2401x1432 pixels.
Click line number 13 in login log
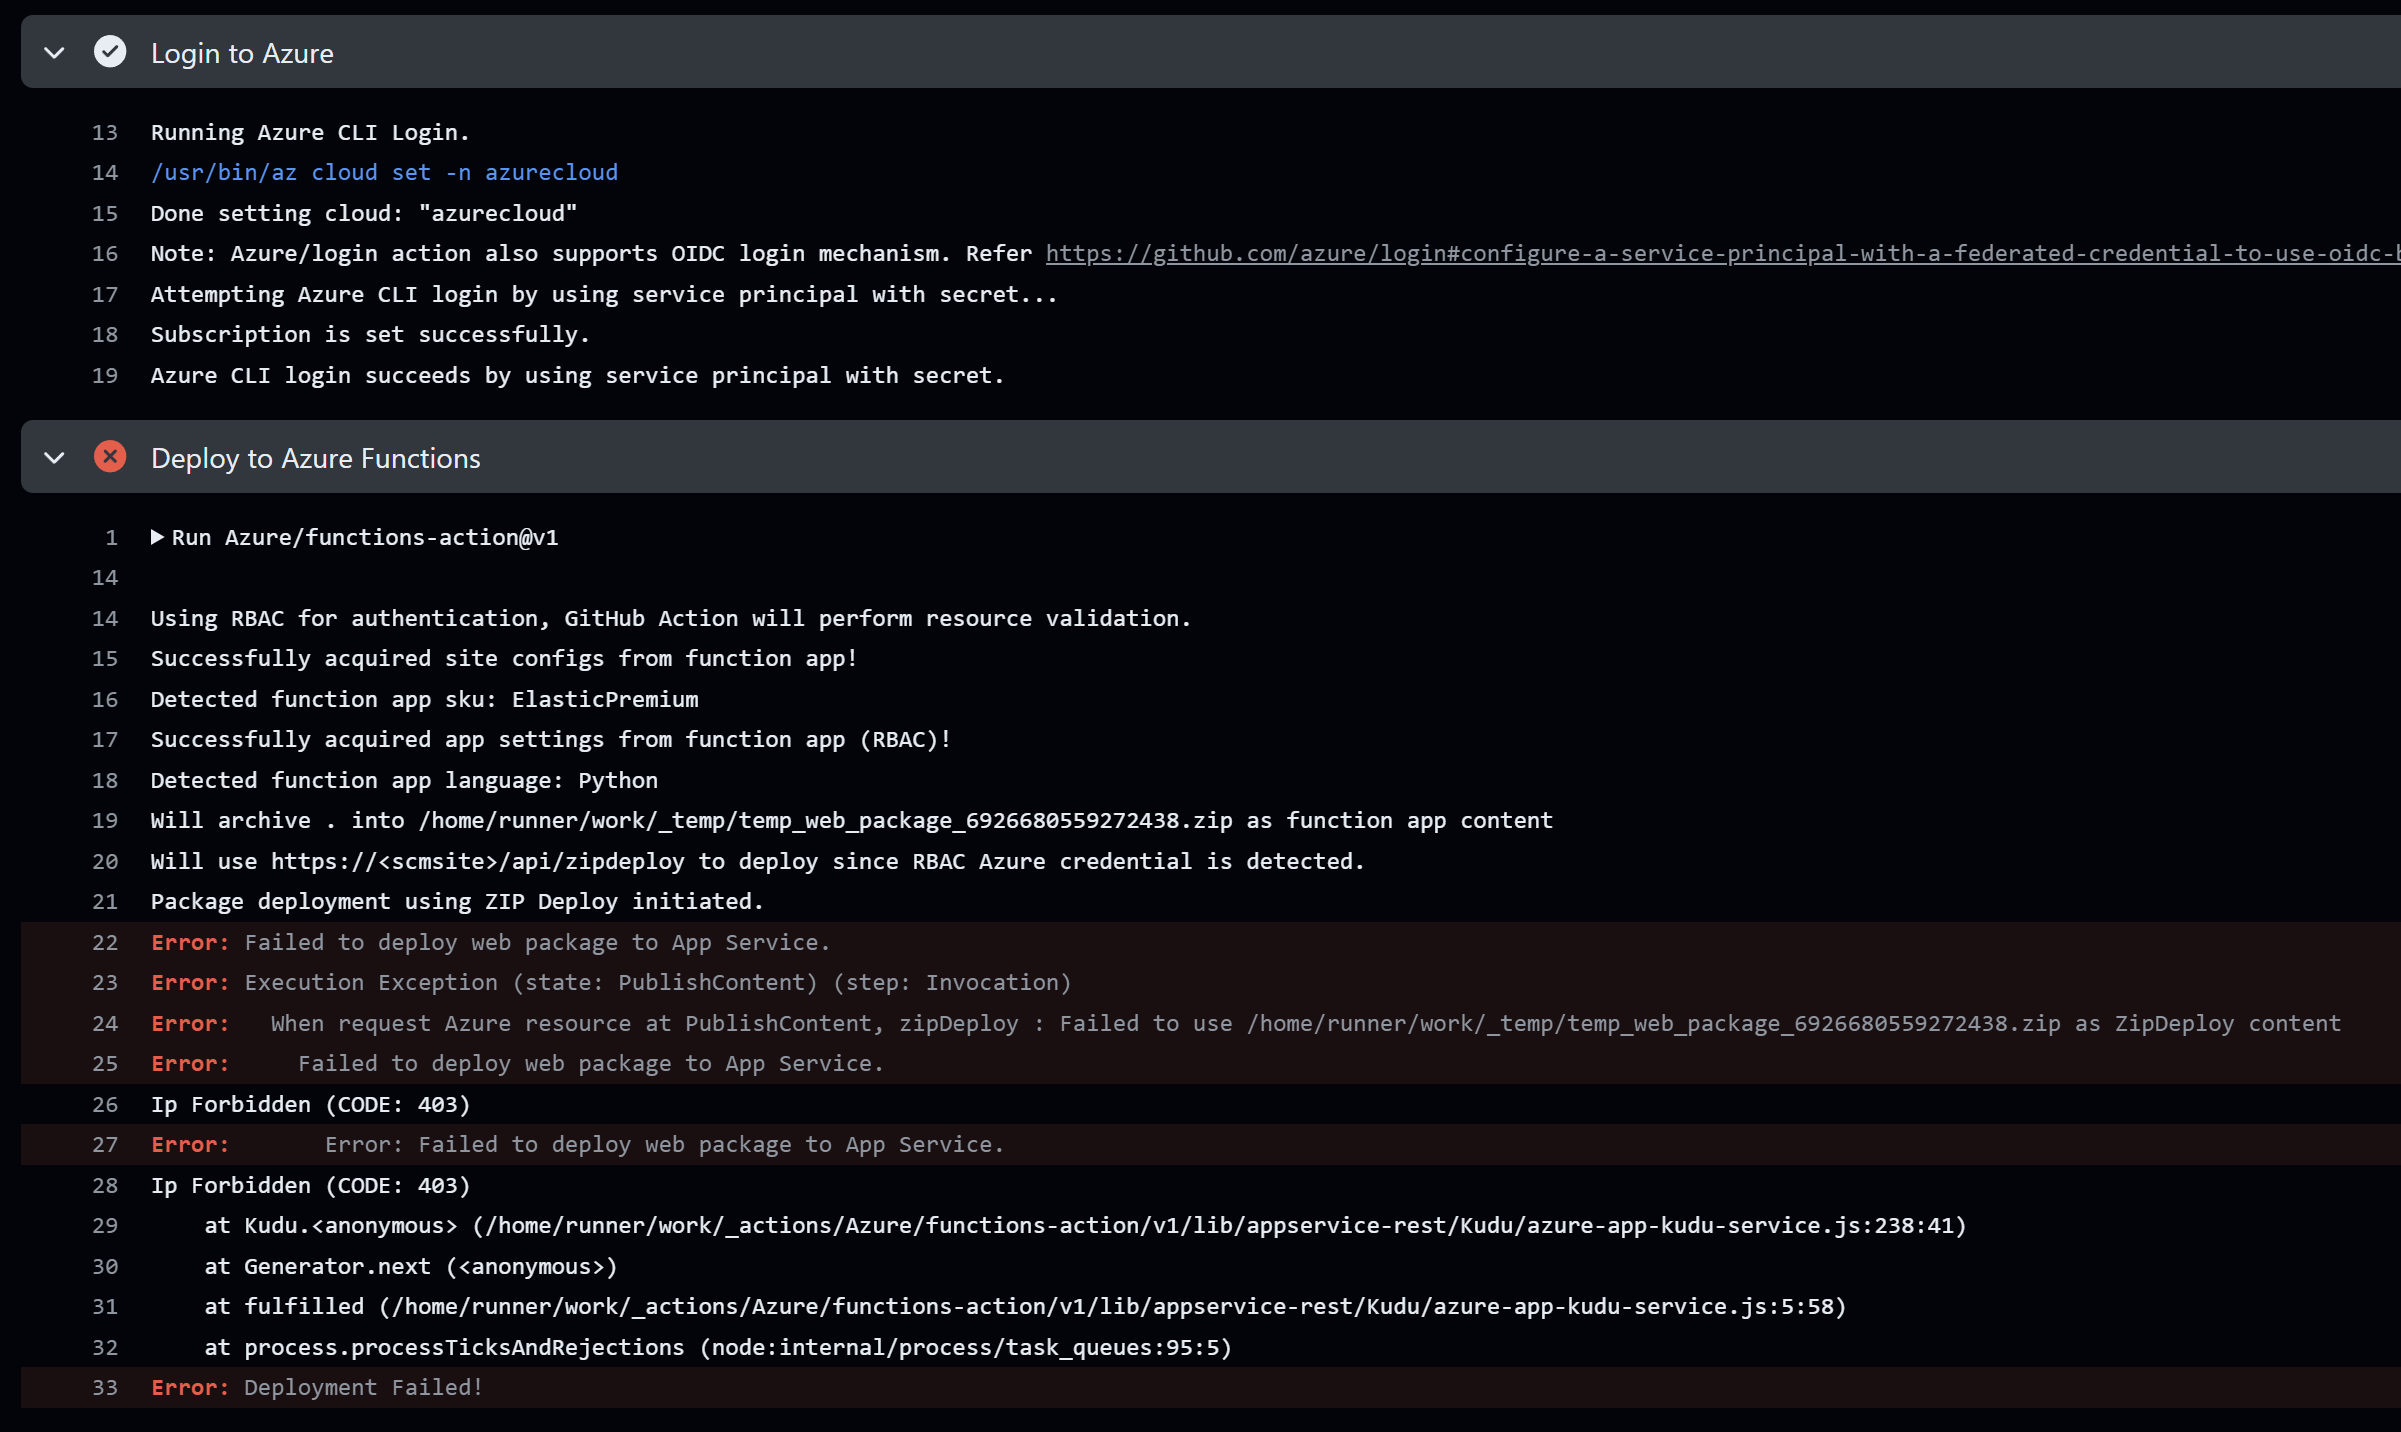click(x=105, y=133)
